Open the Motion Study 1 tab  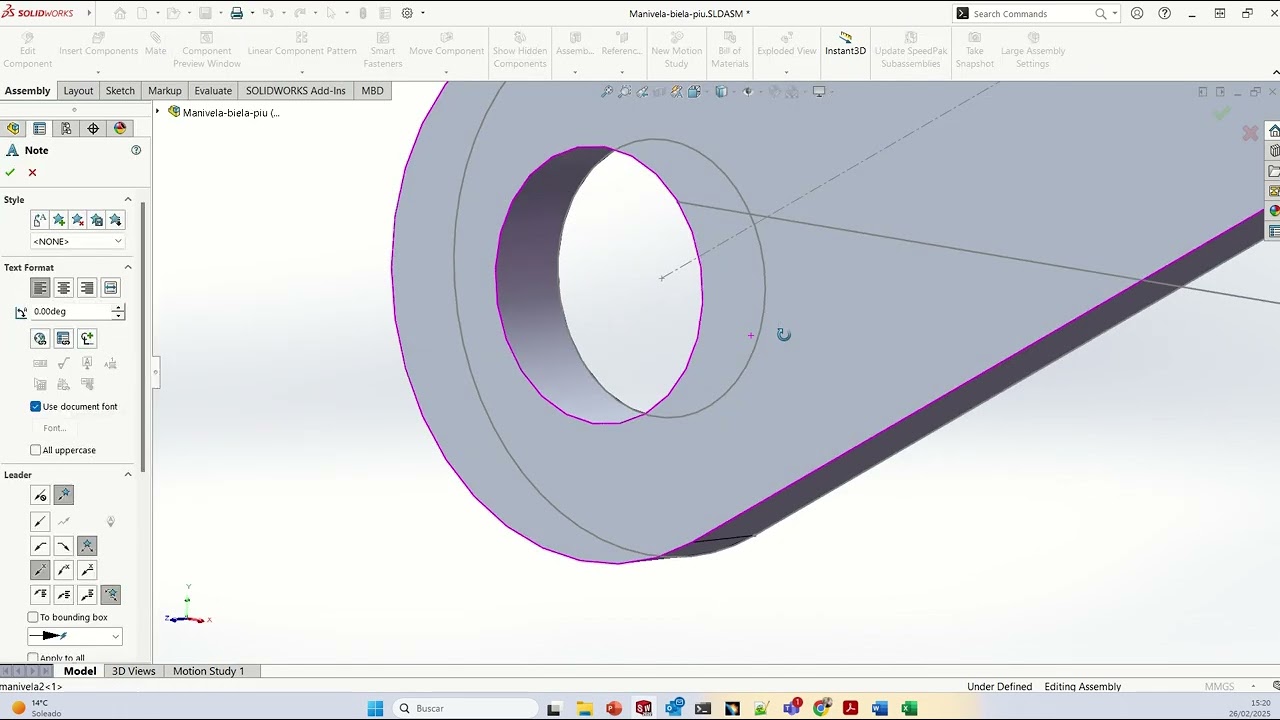208,671
